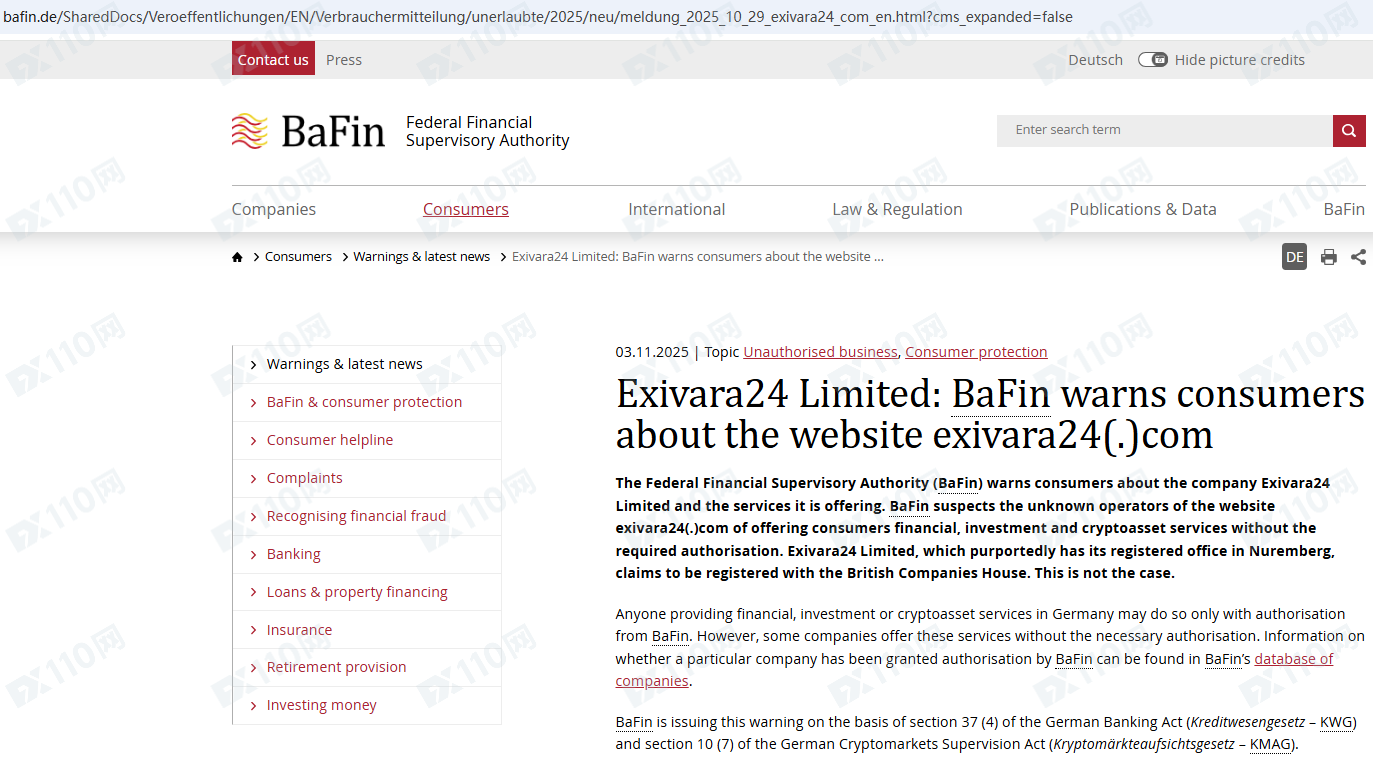Click the KWG abbreviation in the text
Image resolution: width=1373 pixels, height=760 pixels.
pyautogui.click(x=1336, y=722)
